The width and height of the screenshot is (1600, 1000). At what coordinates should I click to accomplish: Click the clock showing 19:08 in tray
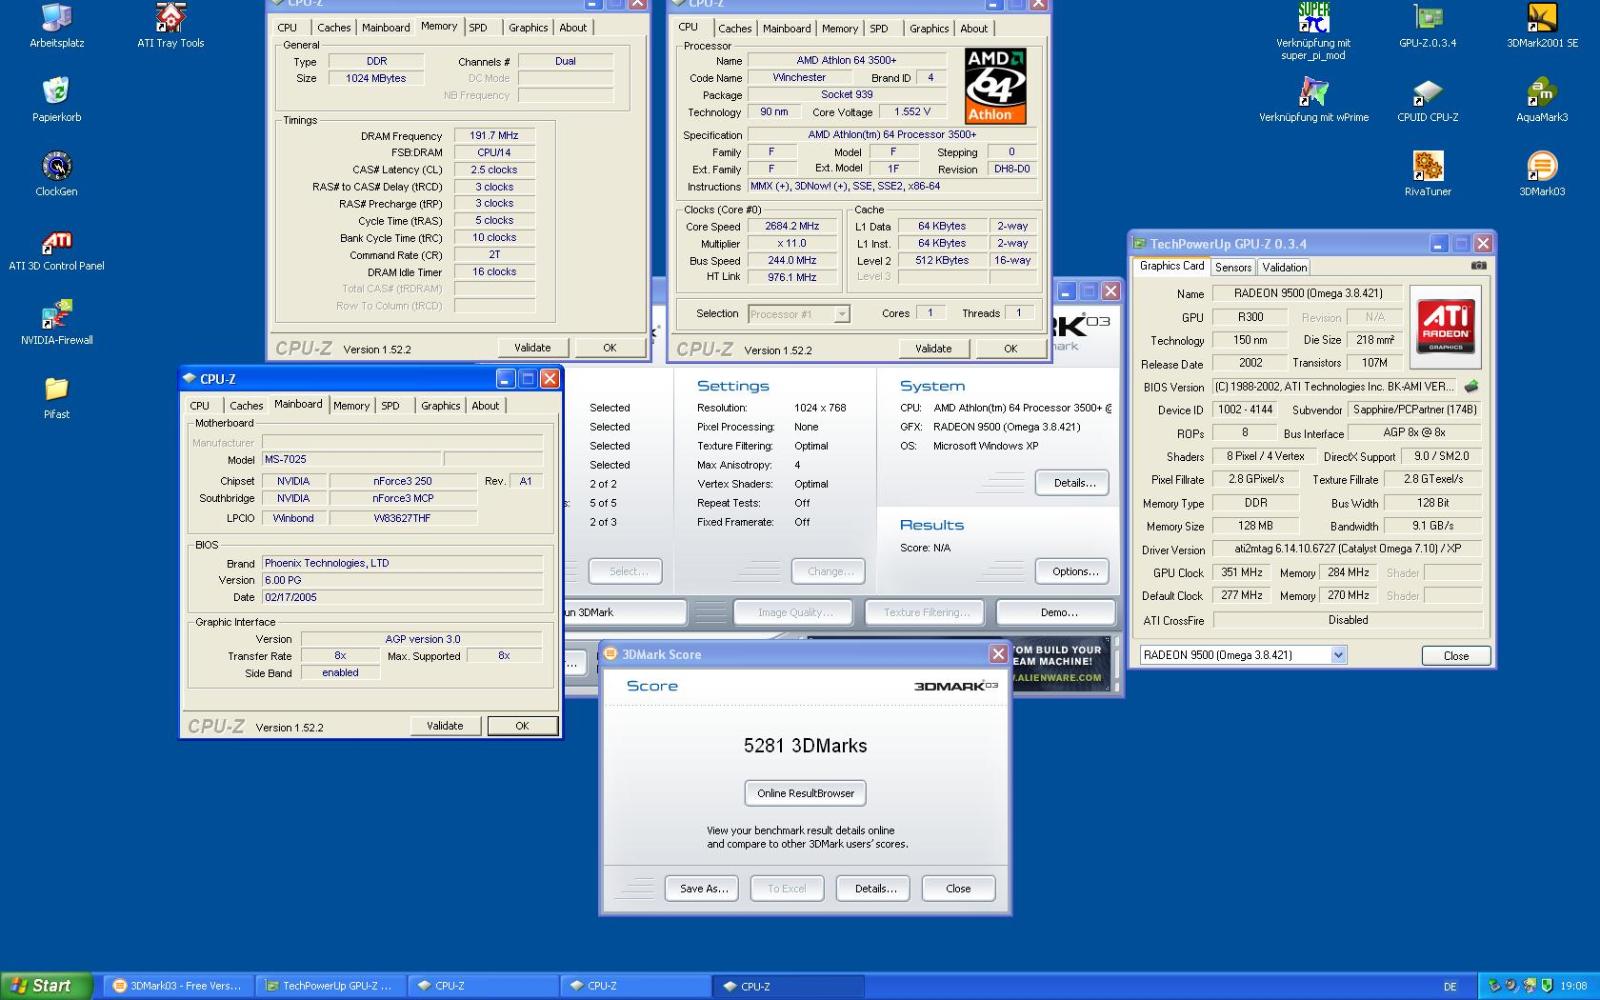point(1573,986)
